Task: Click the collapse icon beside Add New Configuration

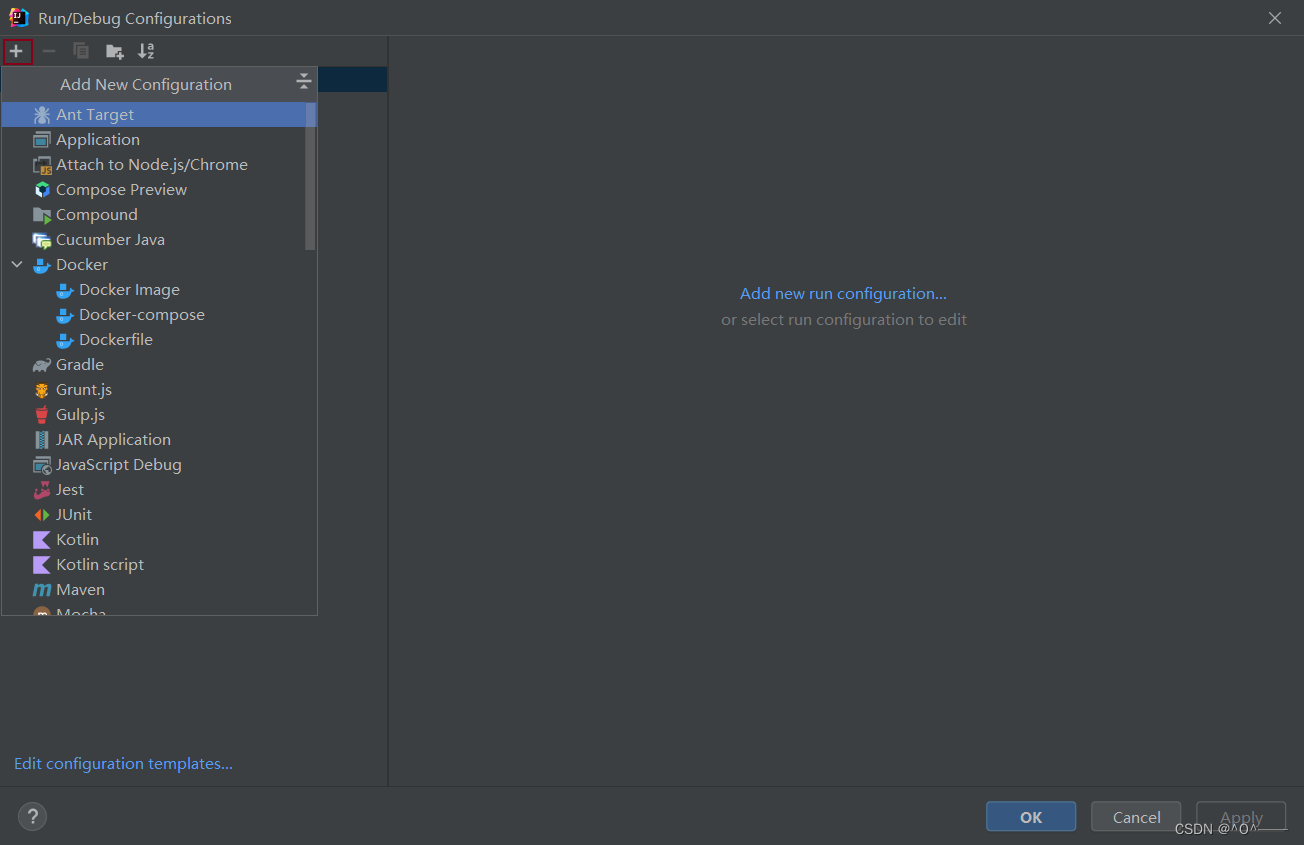Action: [x=304, y=82]
